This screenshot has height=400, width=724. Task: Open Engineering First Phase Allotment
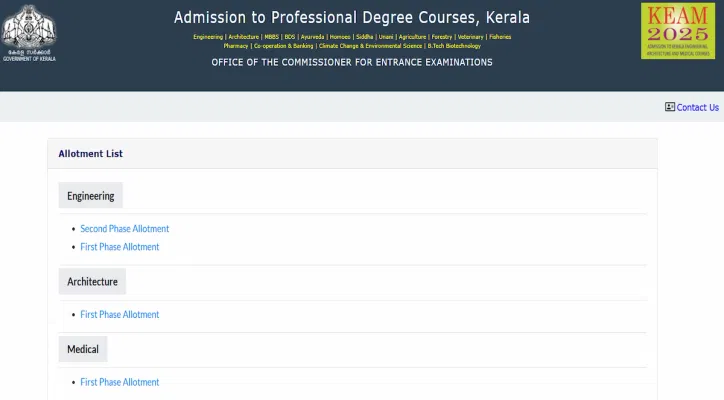click(x=120, y=247)
